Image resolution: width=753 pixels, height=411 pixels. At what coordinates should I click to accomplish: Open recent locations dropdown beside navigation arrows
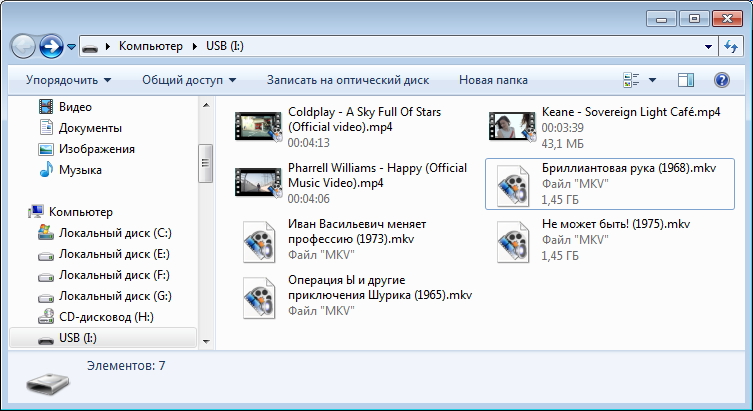(72, 47)
